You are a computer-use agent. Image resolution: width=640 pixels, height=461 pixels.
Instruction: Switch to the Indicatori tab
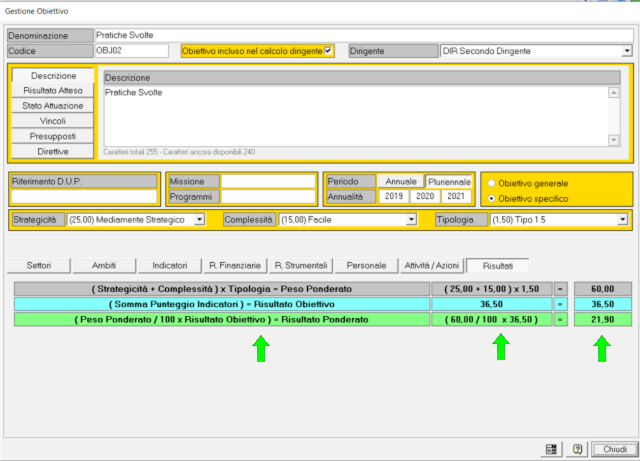click(169, 265)
